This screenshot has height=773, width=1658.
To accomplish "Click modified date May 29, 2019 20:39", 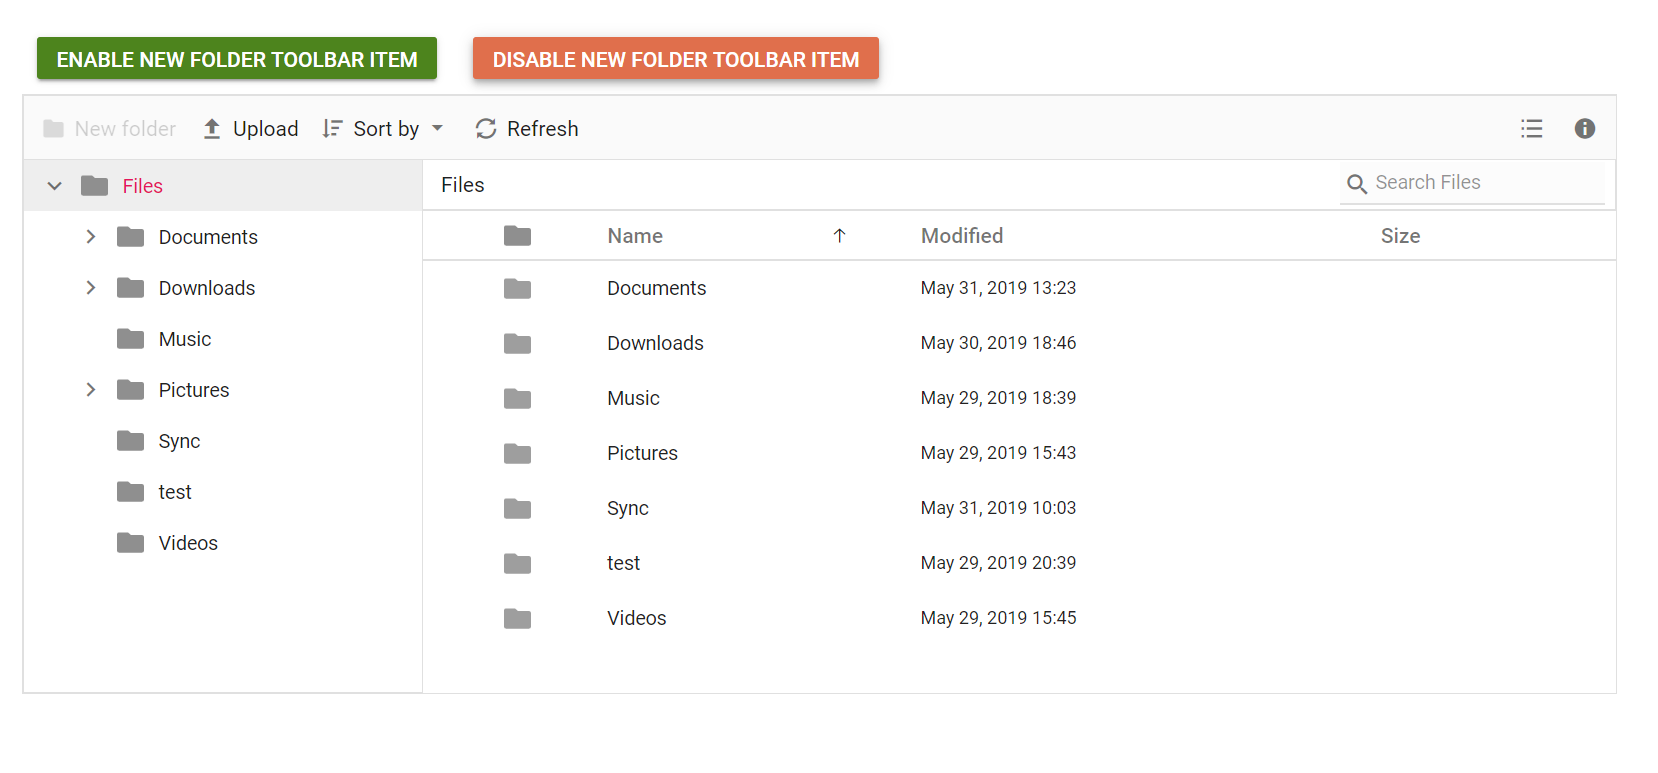I will [x=998, y=563].
